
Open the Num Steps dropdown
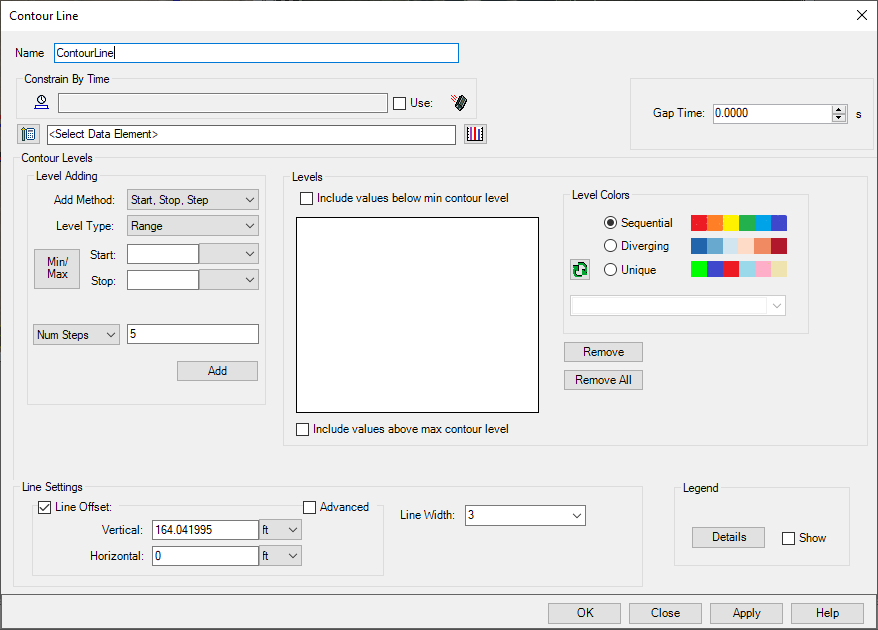coord(76,335)
